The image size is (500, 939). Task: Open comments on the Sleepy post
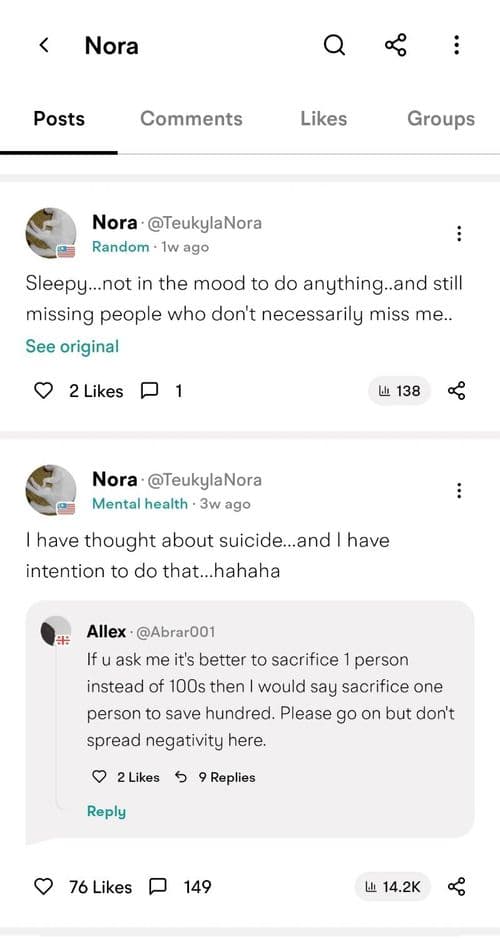[160, 391]
